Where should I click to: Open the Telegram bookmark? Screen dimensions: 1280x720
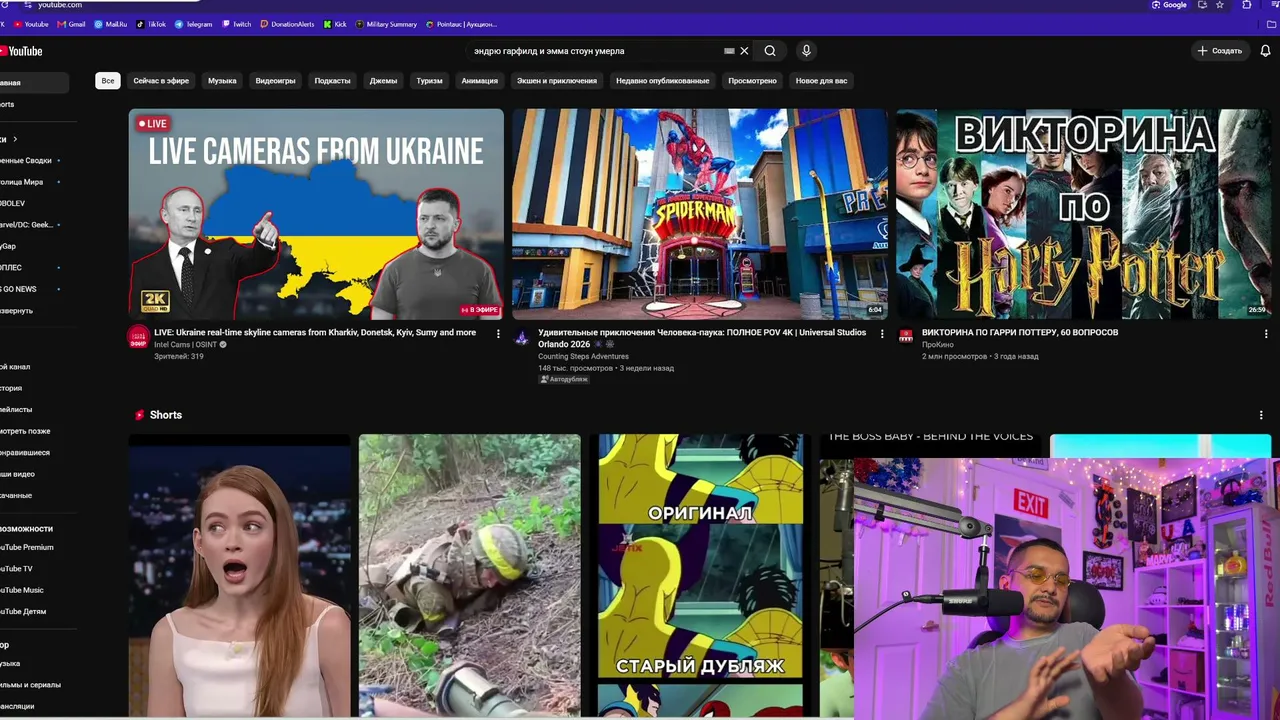194,24
